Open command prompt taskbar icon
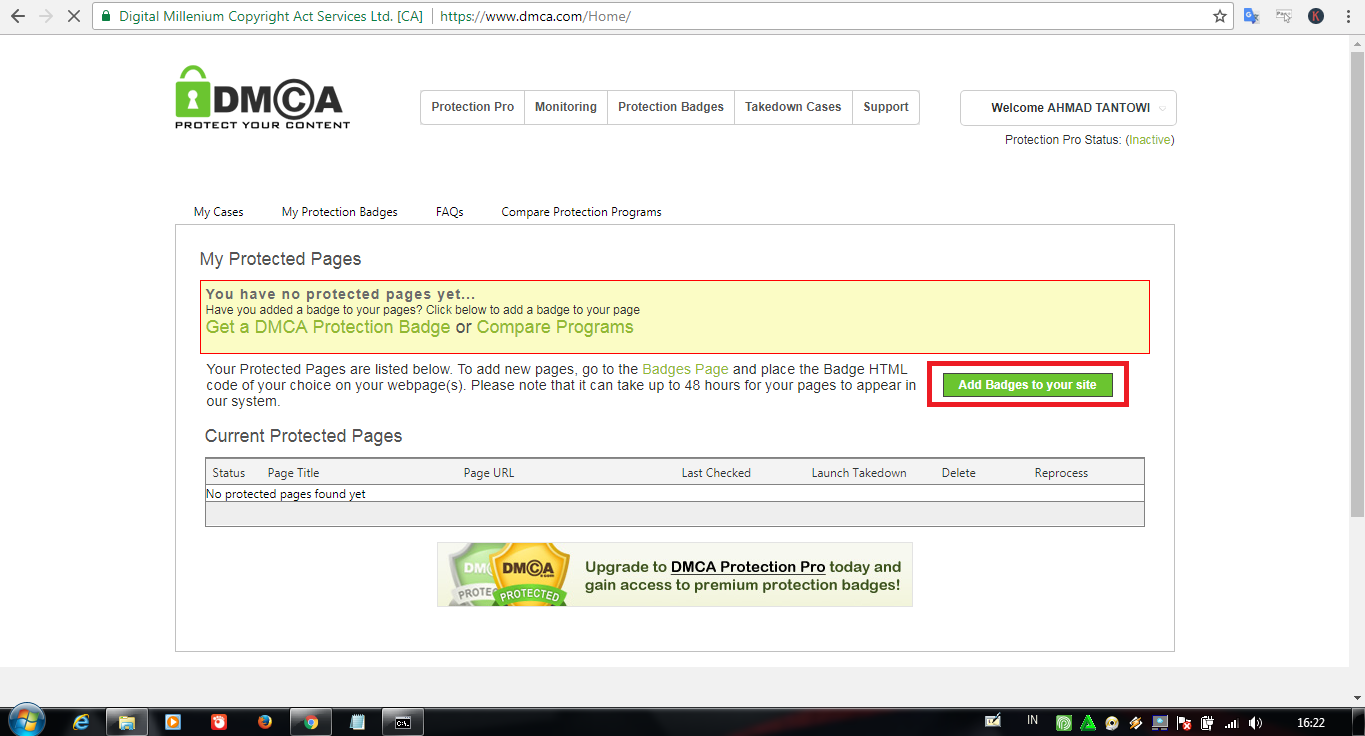1365x736 pixels. click(x=403, y=722)
